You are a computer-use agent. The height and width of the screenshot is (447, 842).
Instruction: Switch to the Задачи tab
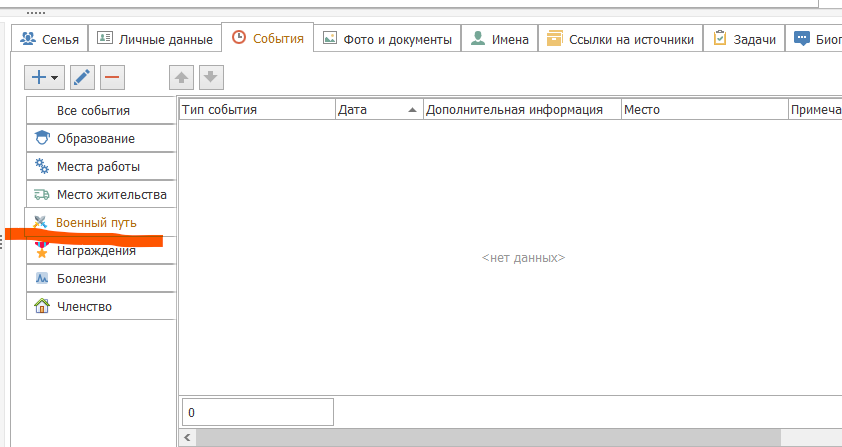tap(745, 40)
